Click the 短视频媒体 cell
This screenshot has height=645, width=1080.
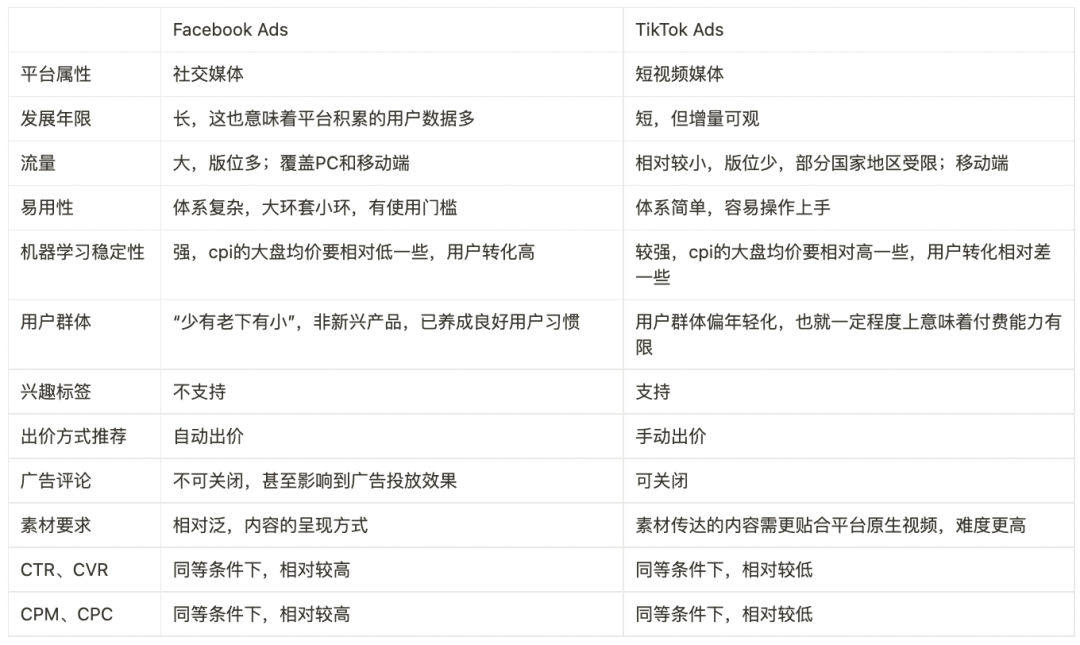pos(679,74)
